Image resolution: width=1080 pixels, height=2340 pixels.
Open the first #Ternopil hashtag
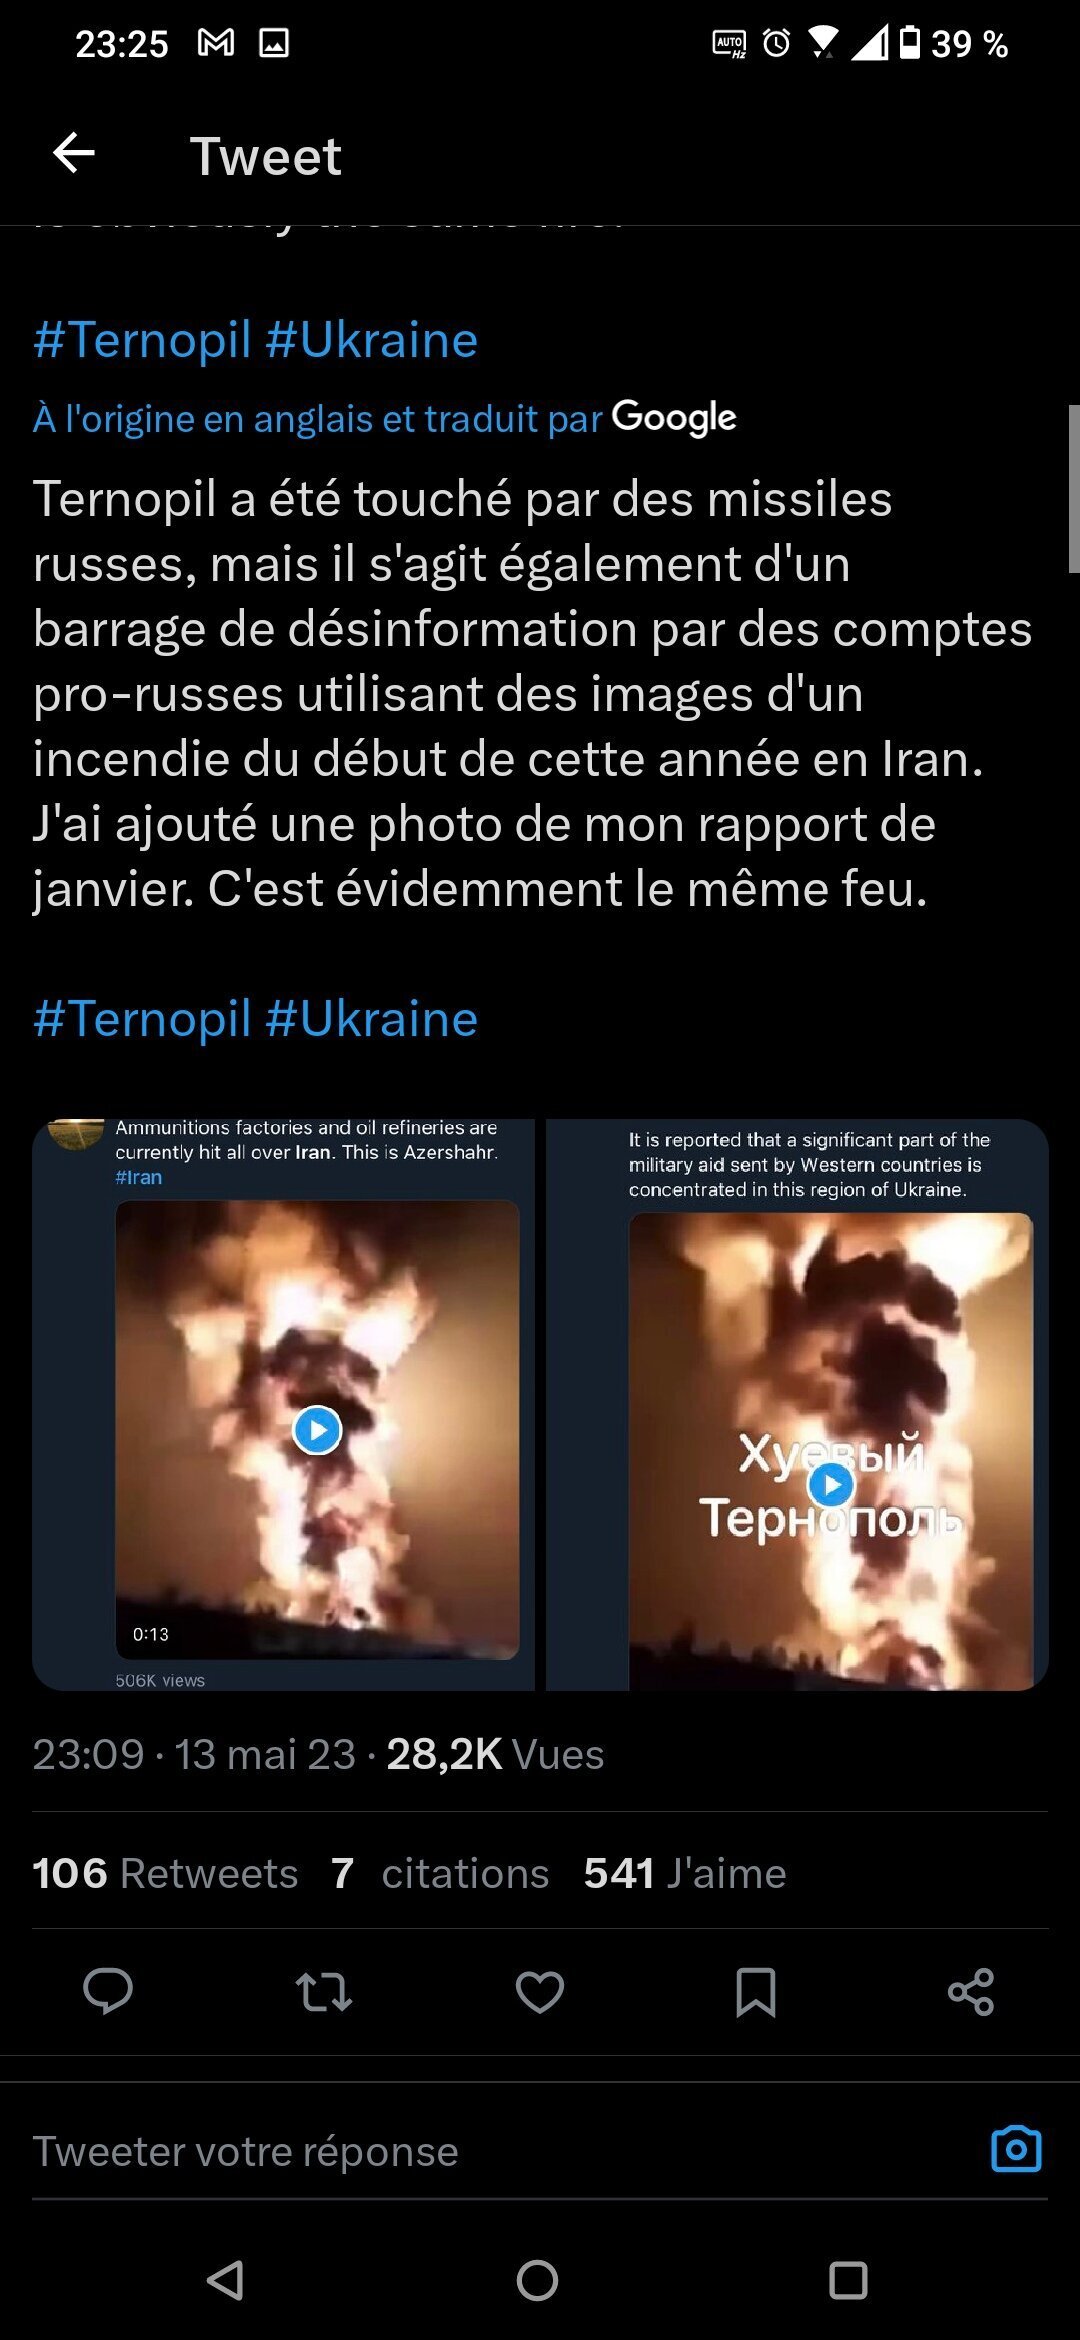[142, 340]
